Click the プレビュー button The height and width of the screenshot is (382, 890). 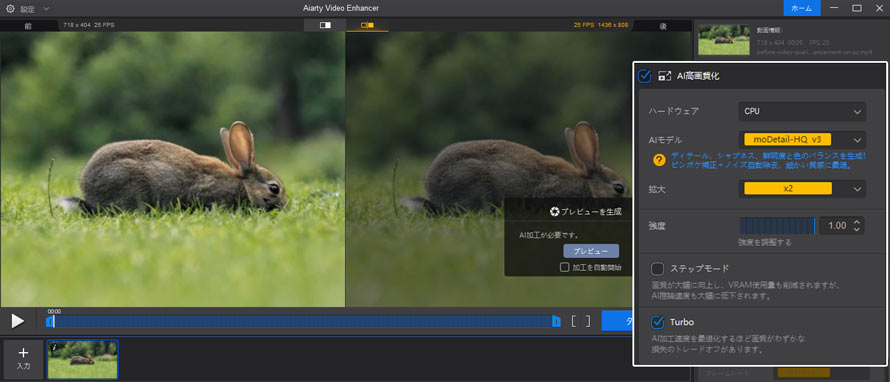591,251
